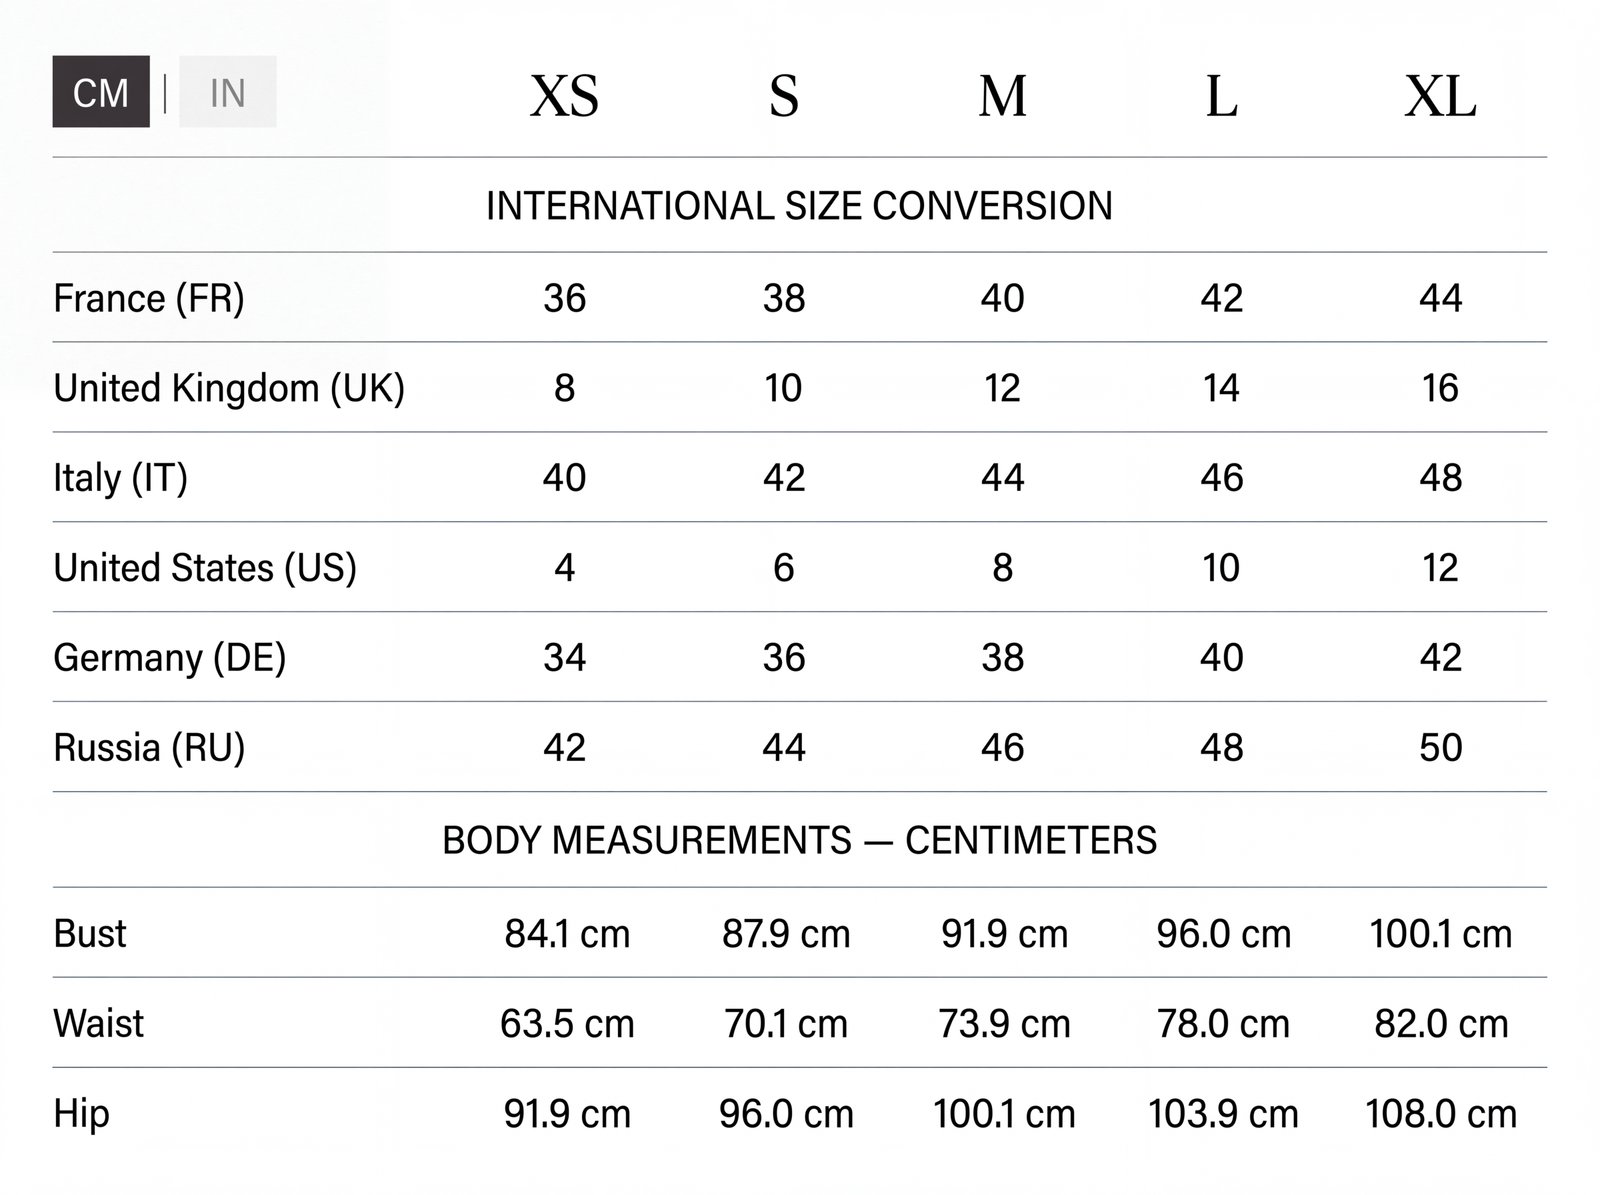Click the Russia size 50 for XL
This screenshot has height=1195, width=1600.
click(1441, 748)
